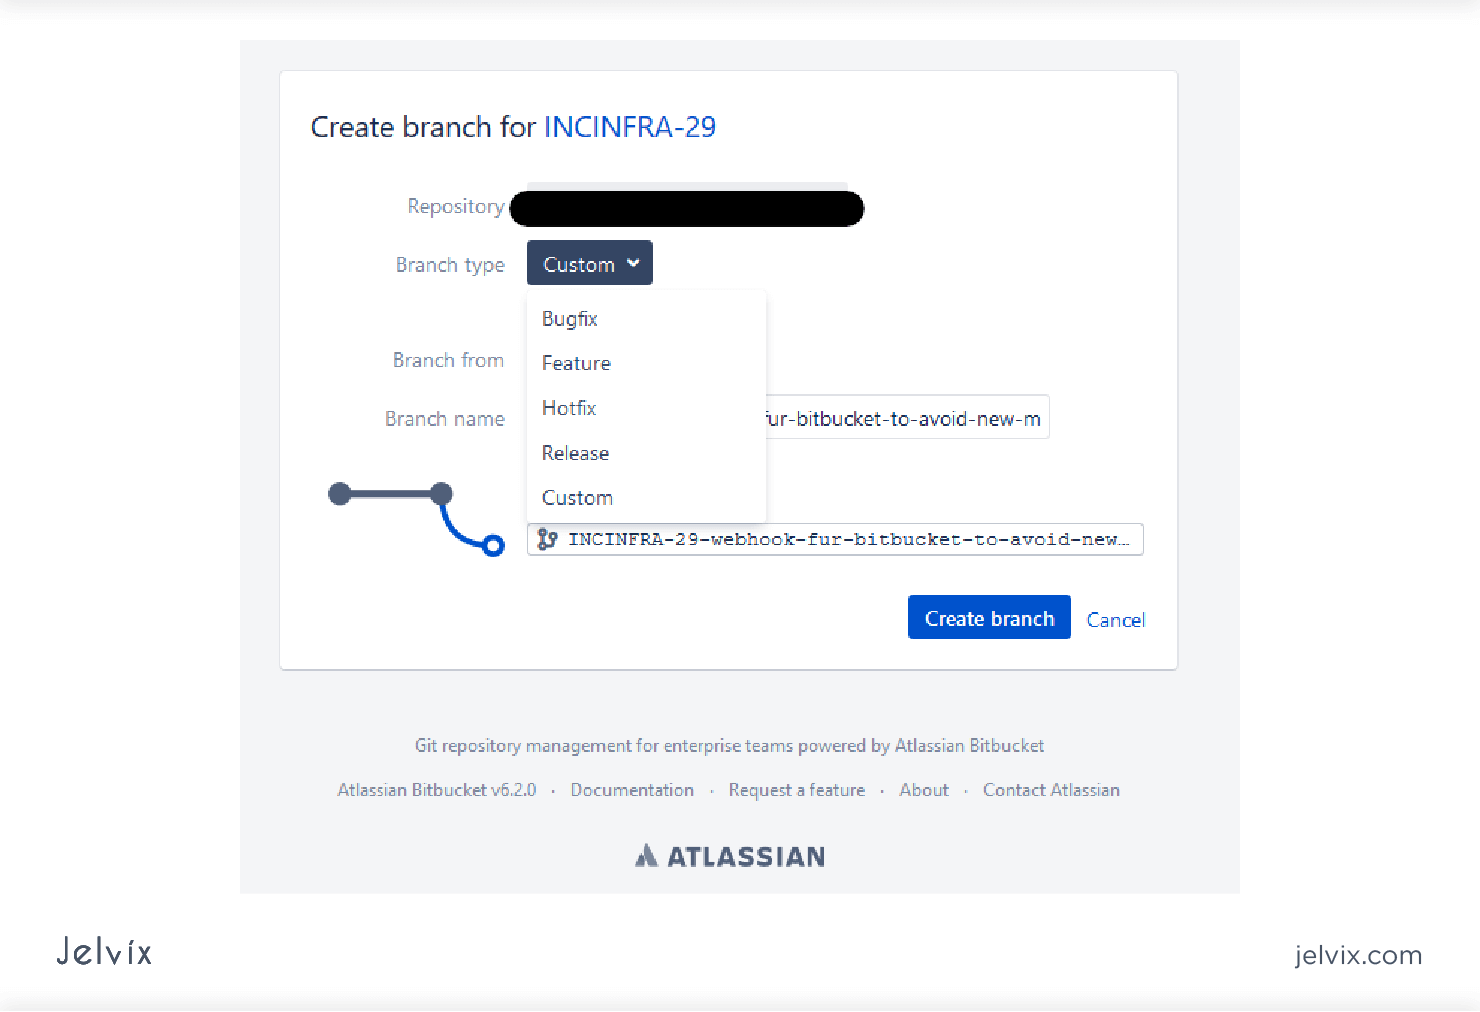Select Bugfix as the branch type
Viewport: 1480px width, 1012px height.
point(569,318)
